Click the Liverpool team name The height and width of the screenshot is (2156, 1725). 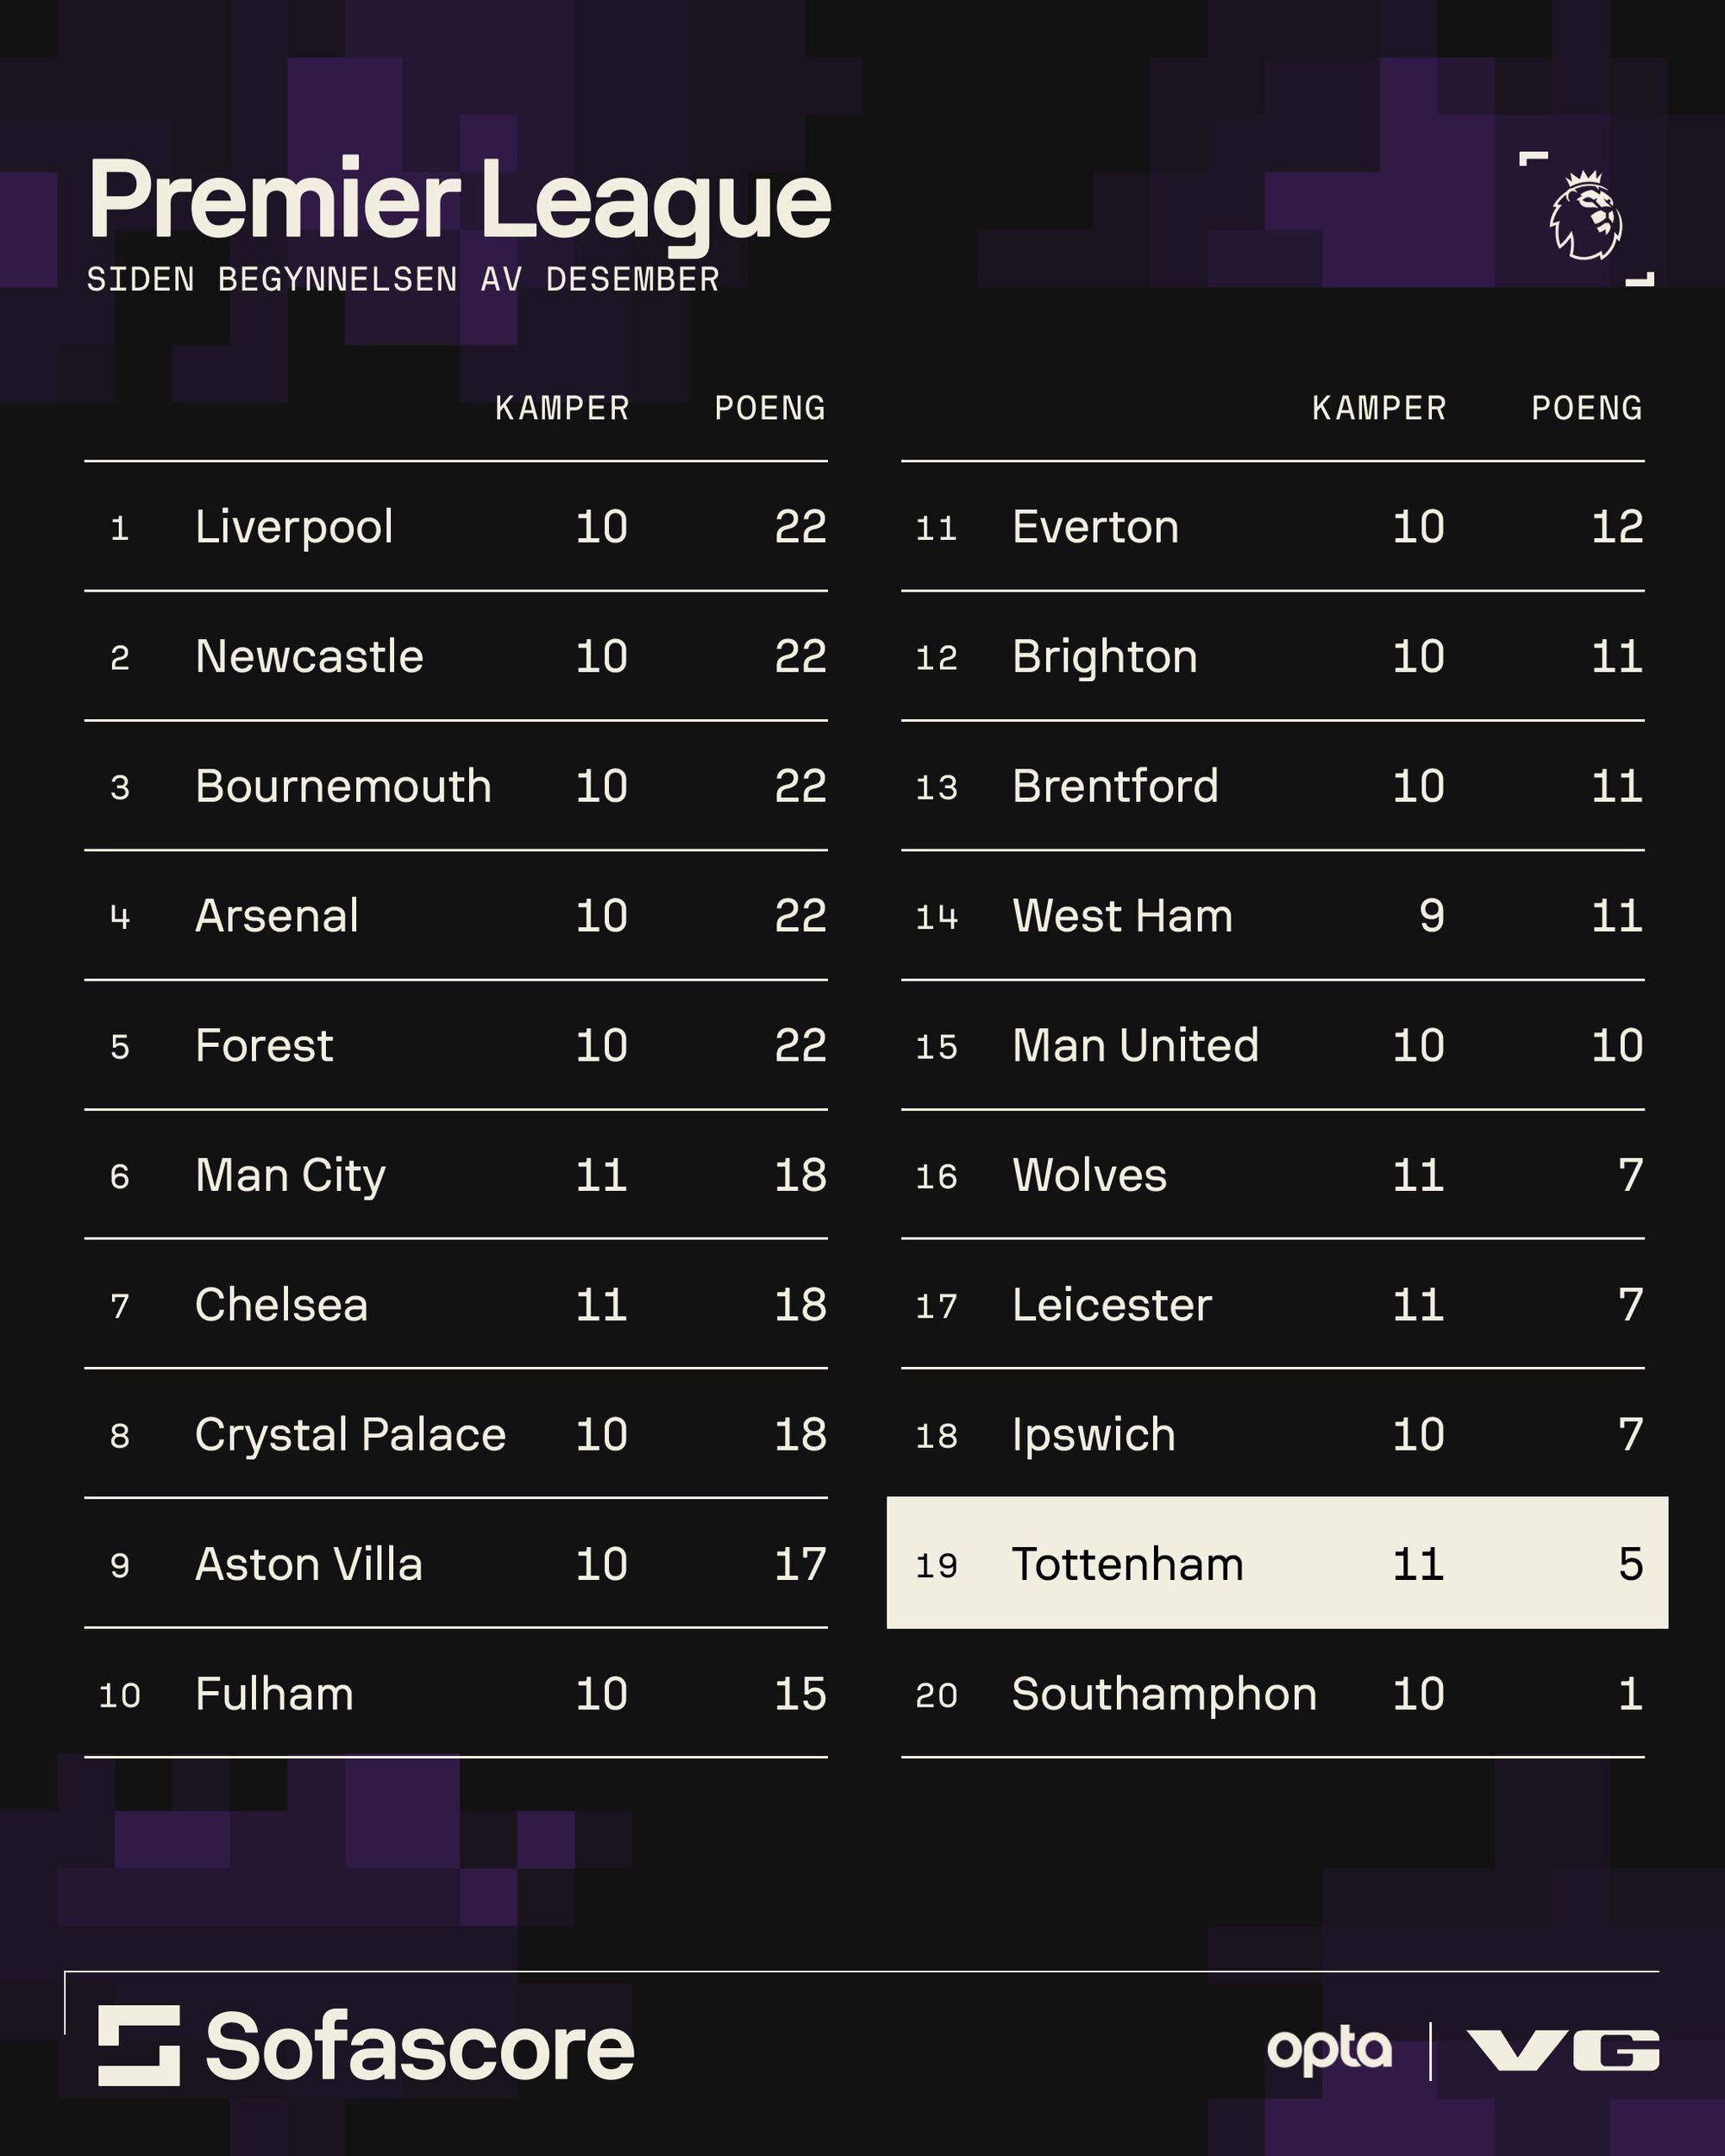294,527
